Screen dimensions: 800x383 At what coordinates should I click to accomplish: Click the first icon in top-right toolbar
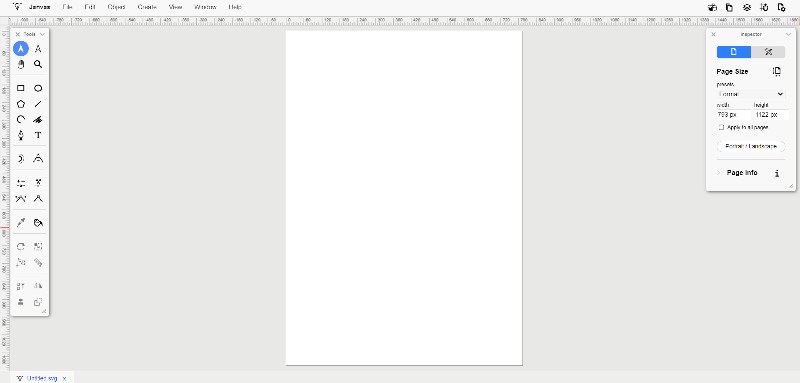tap(713, 7)
